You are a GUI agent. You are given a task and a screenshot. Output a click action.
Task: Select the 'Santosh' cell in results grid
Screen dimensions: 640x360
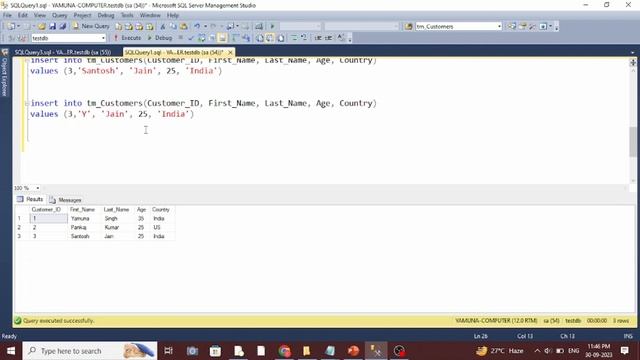click(84, 236)
